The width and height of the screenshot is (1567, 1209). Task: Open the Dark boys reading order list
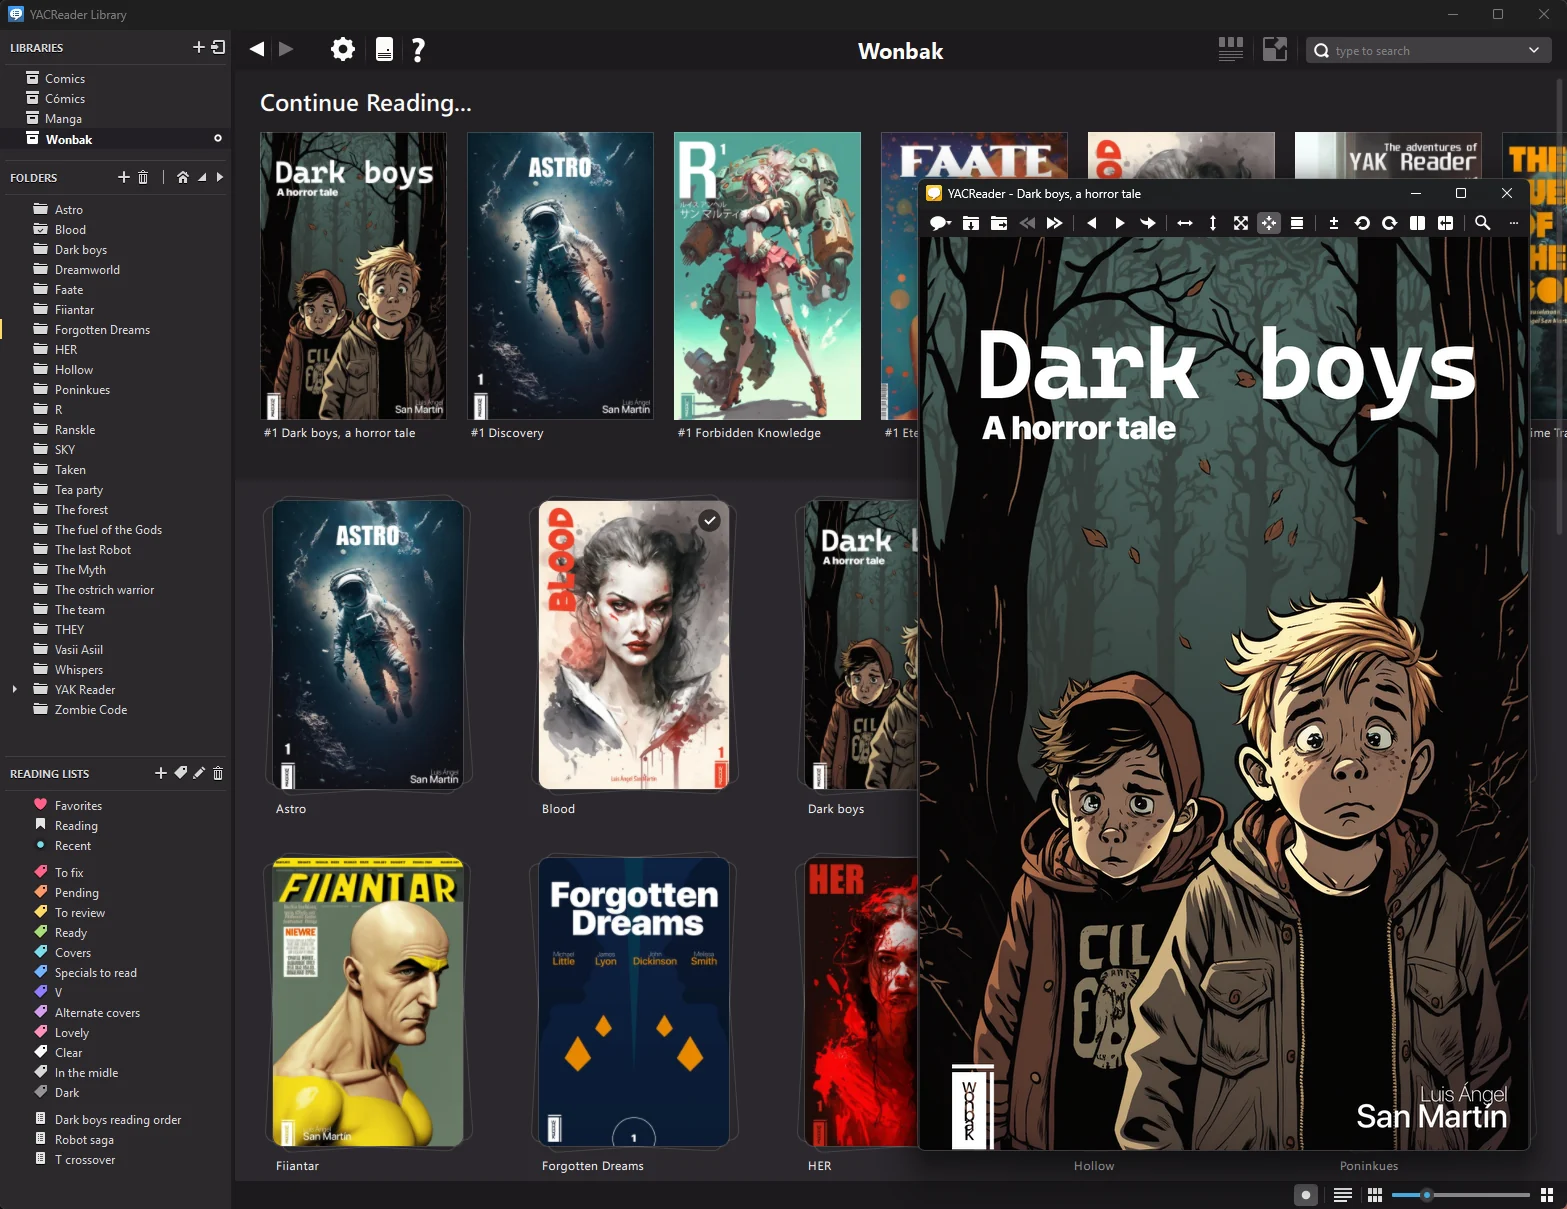[x=116, y=1119]
